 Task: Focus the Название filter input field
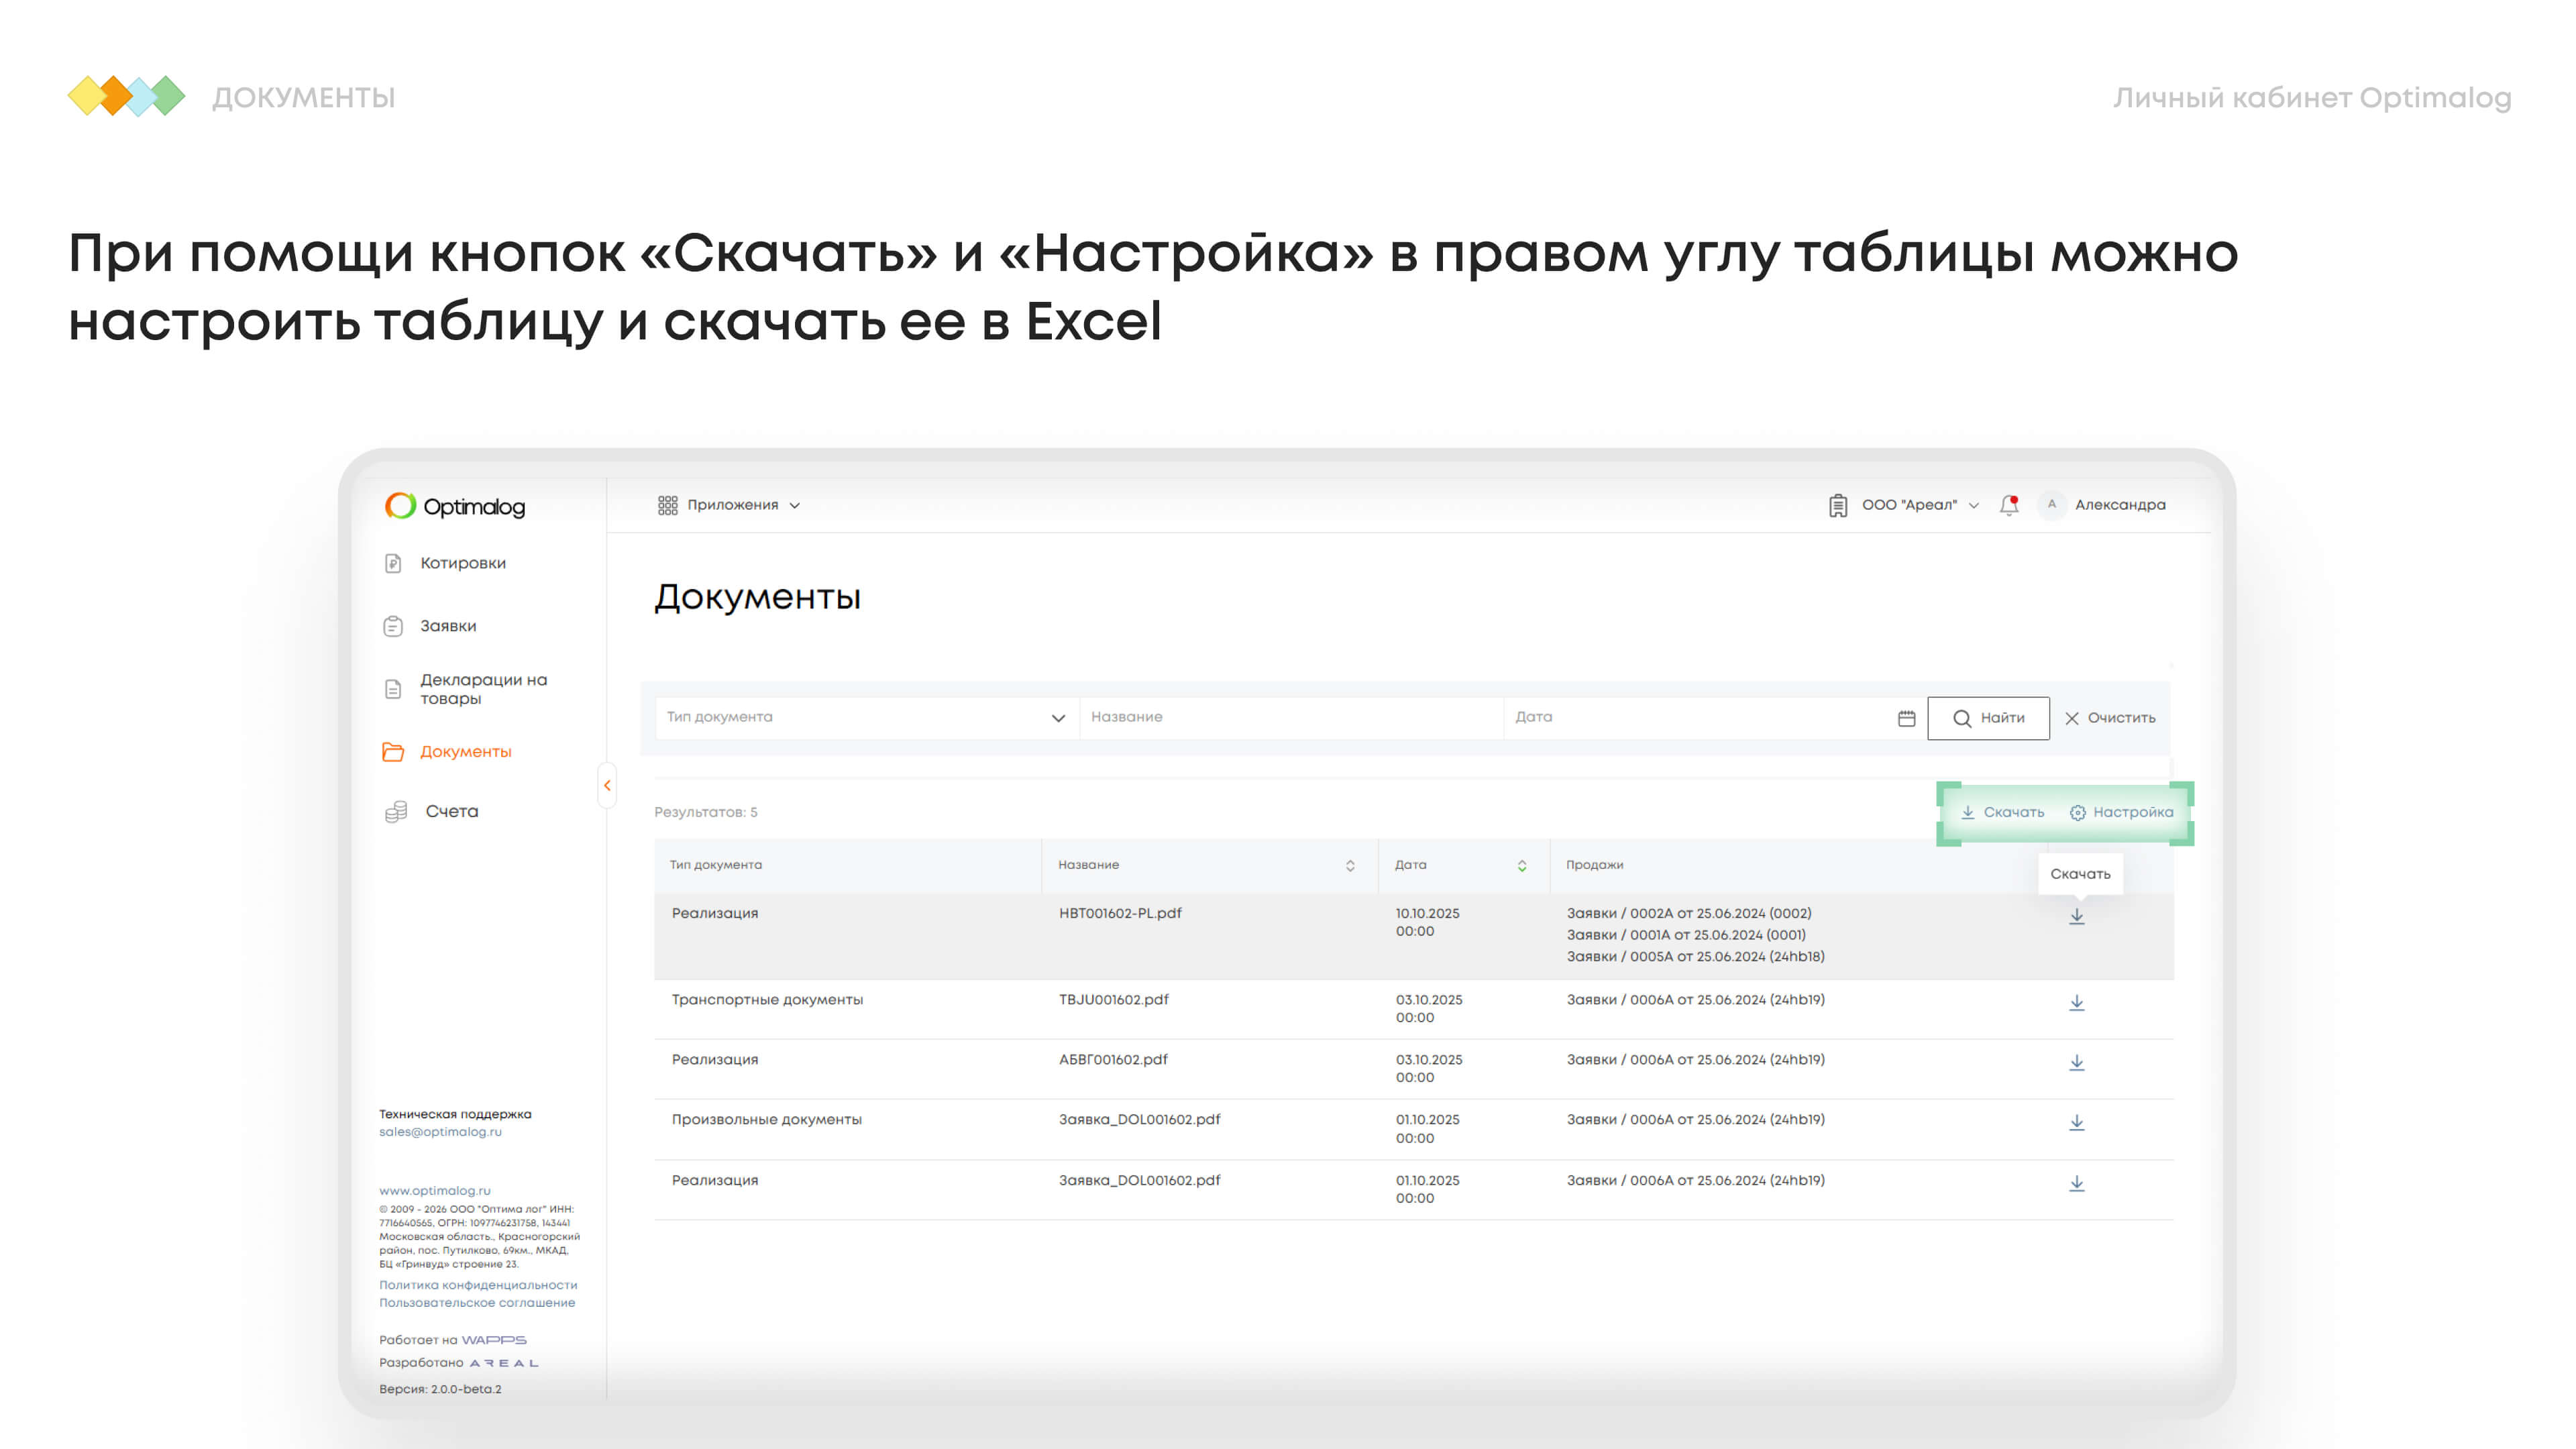point(1290,718)
